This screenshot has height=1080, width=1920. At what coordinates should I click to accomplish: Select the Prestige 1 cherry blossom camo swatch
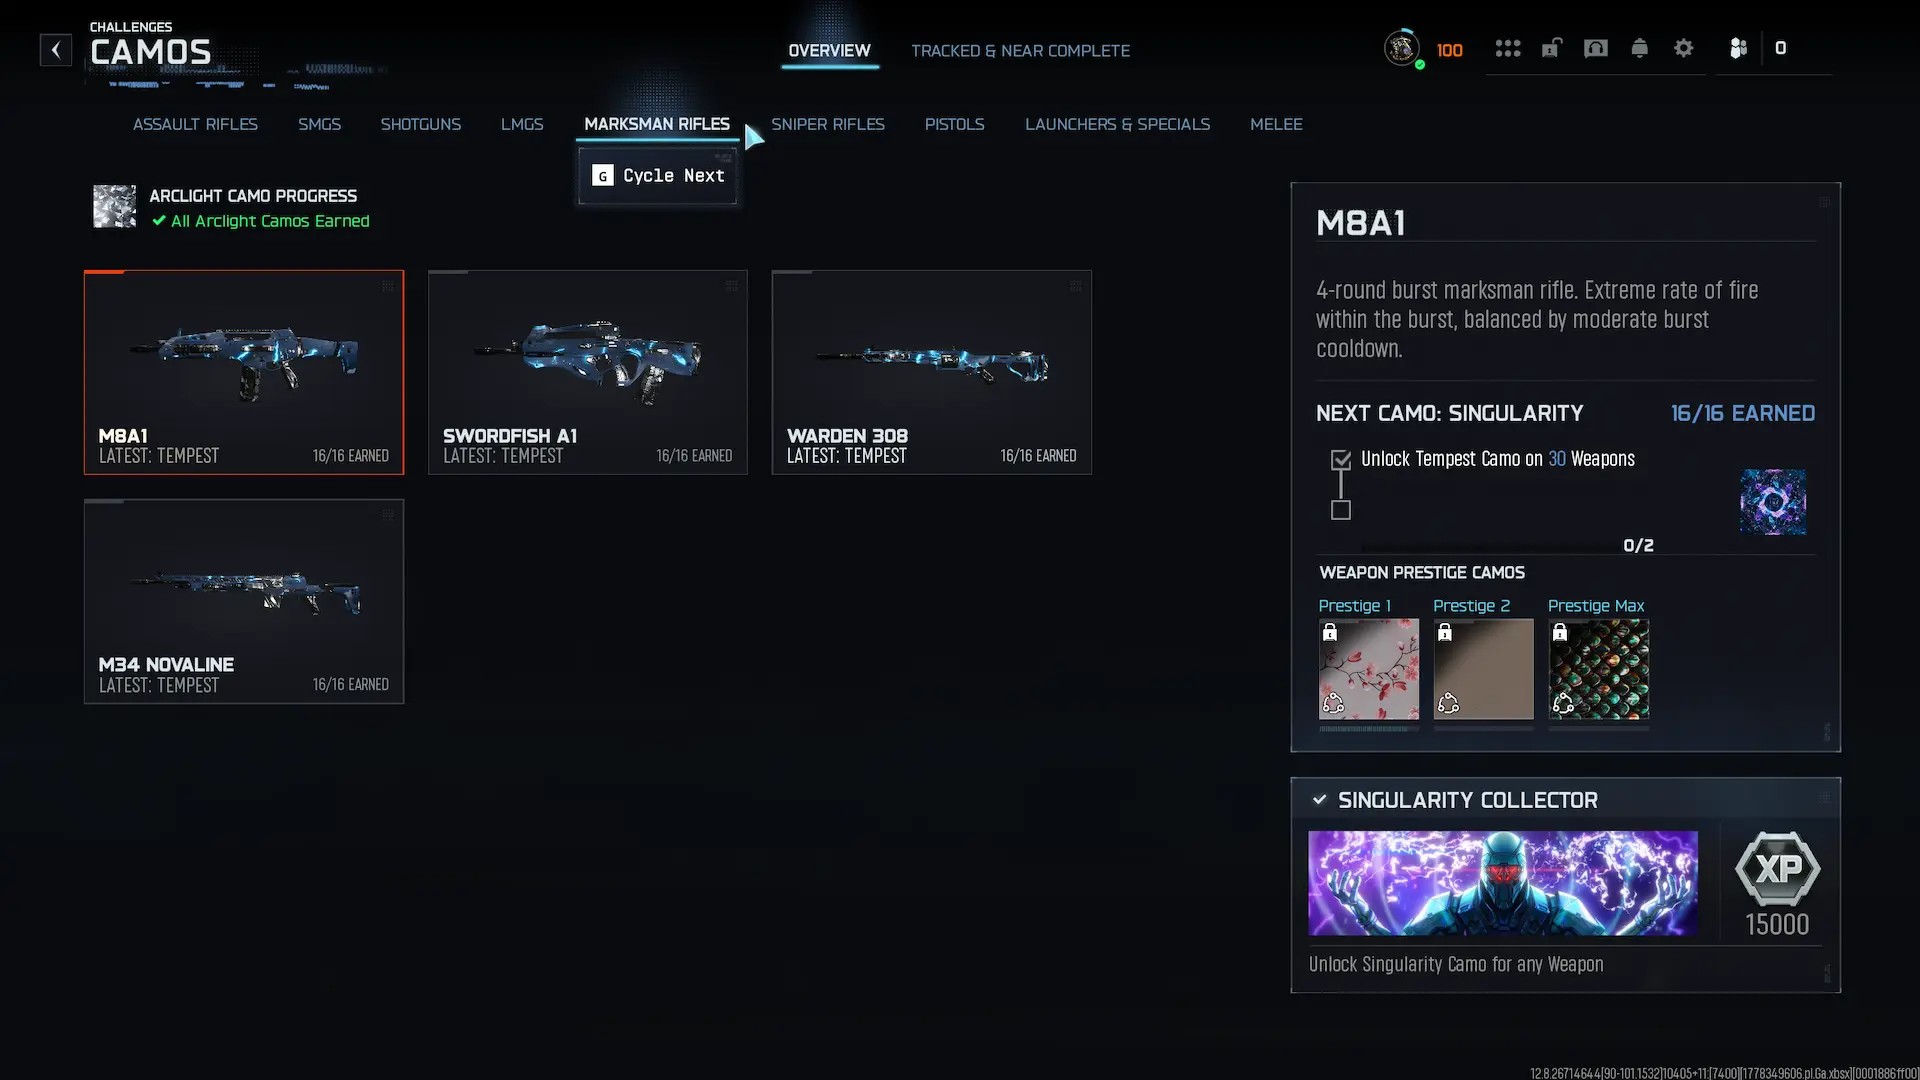[1368, 669]
